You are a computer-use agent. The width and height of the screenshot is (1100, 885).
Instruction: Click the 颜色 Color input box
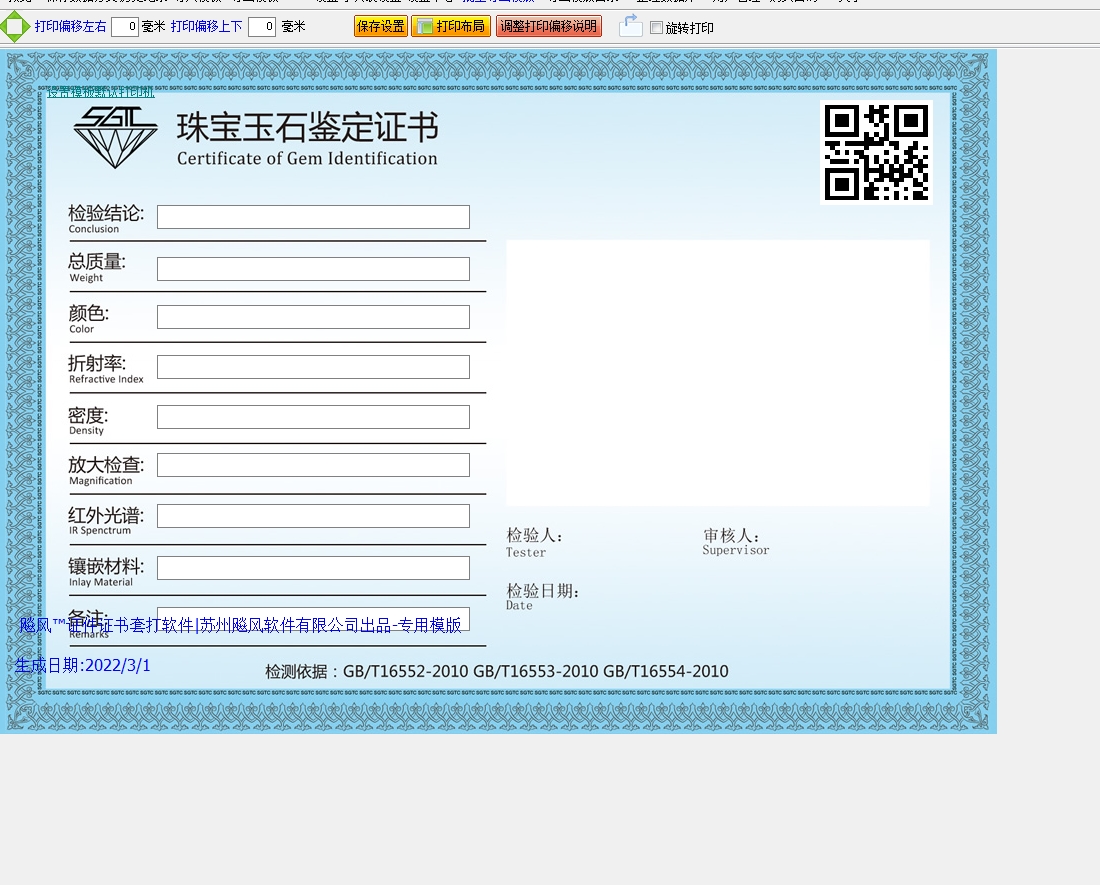click(313, 317)
